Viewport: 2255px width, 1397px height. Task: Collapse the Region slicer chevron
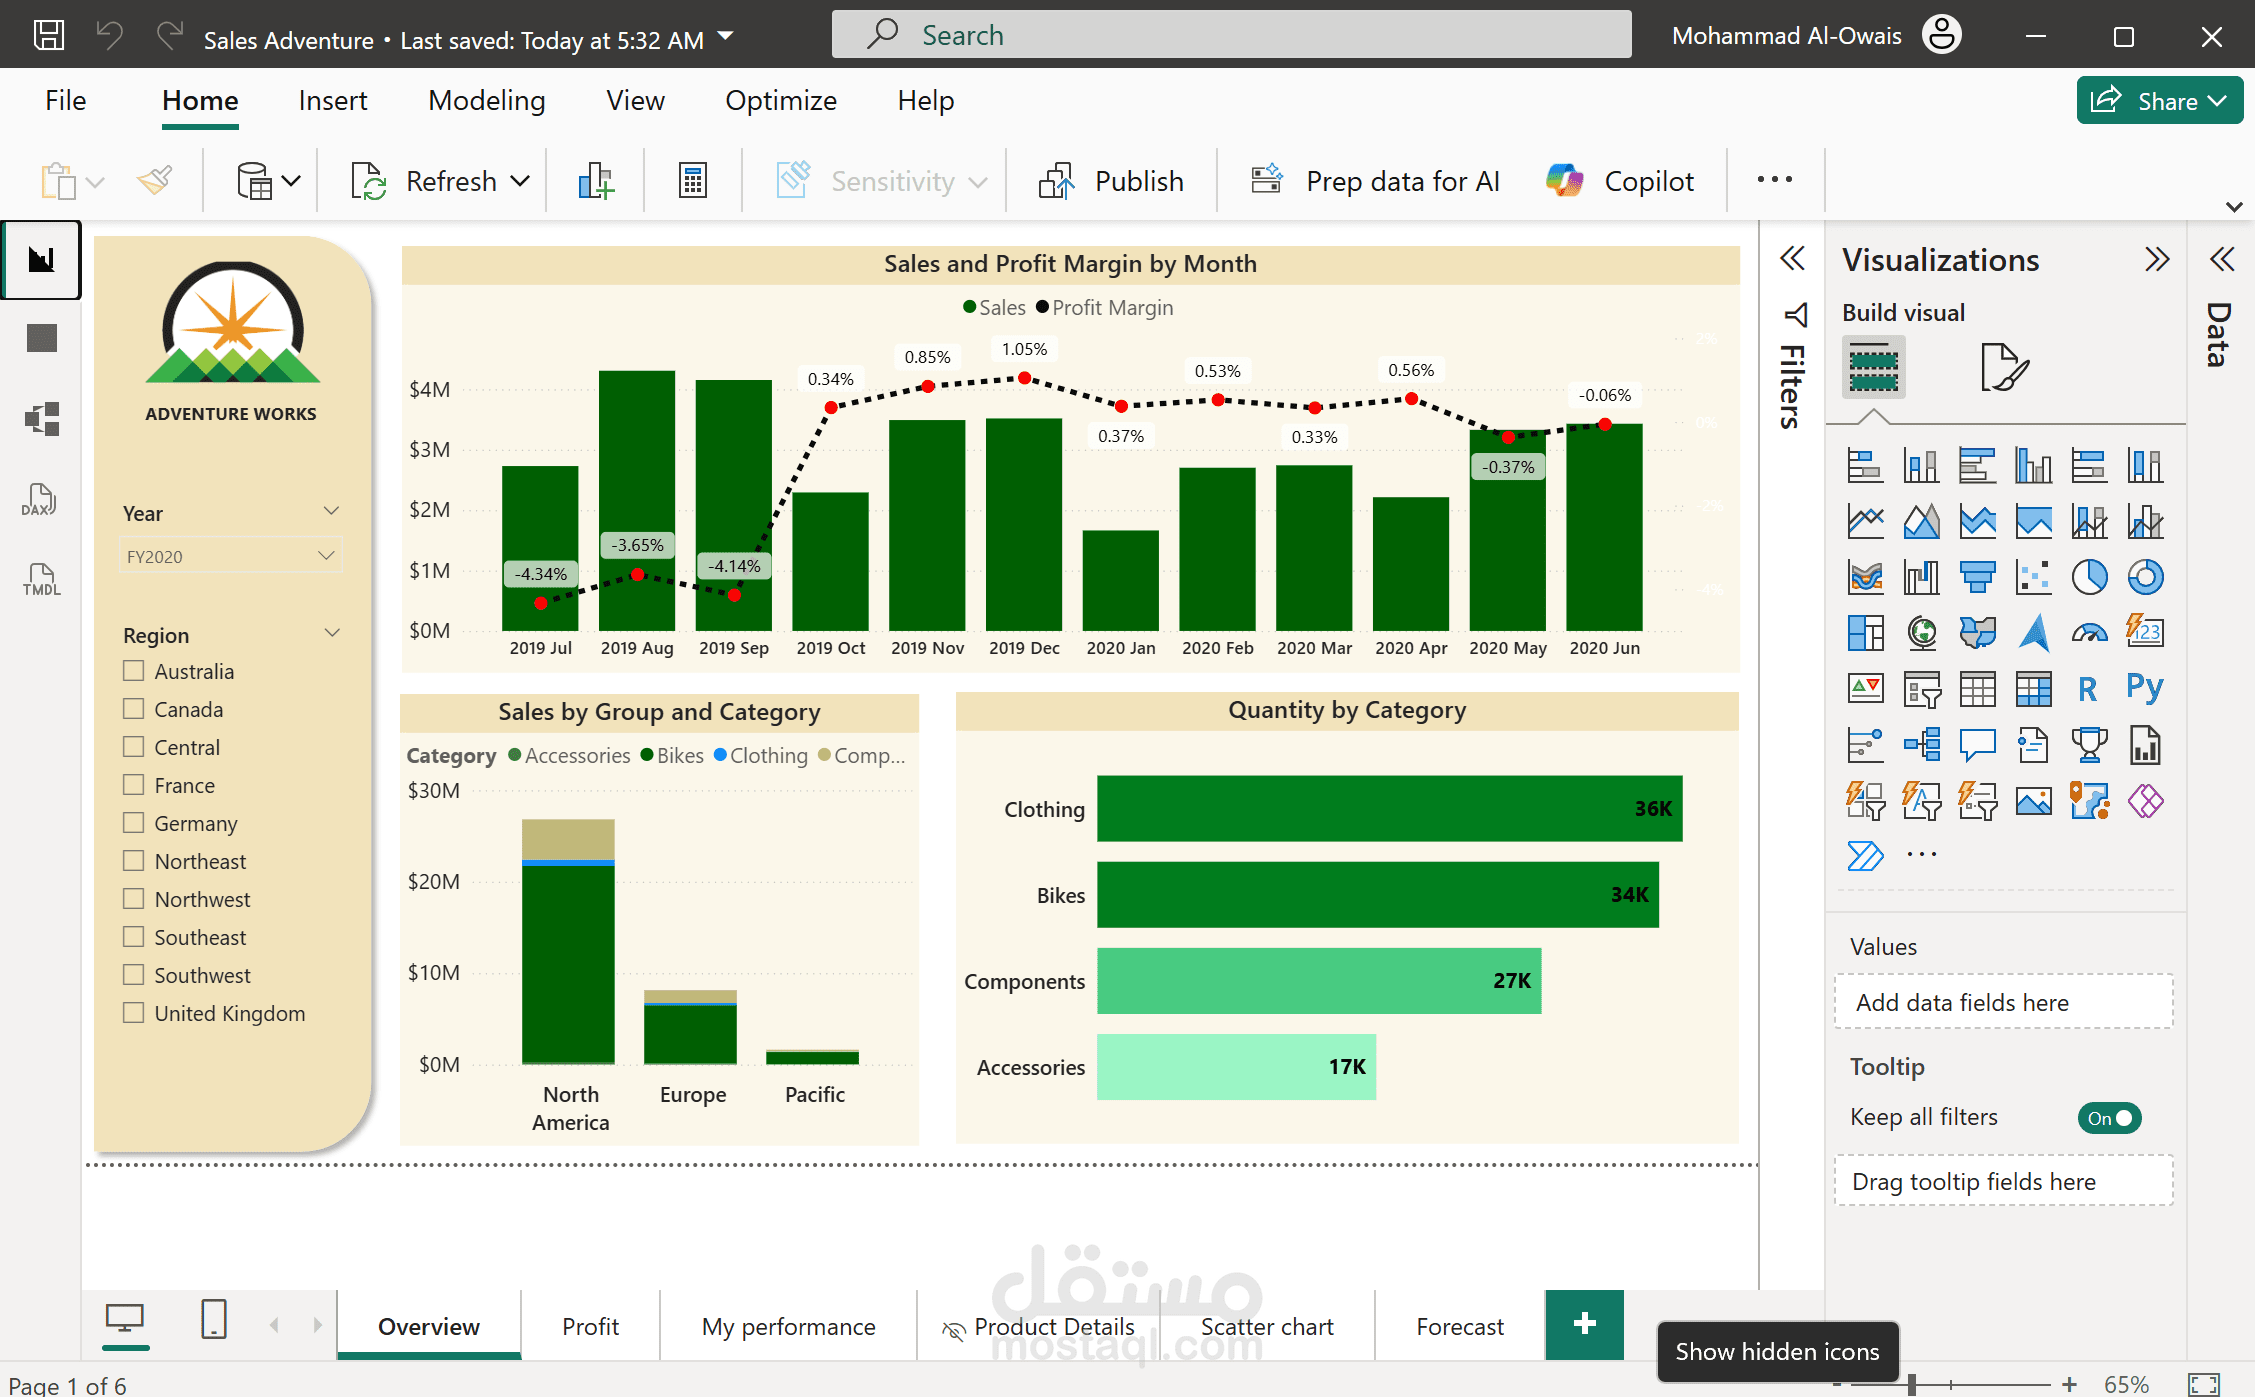(x=333, y=633)
